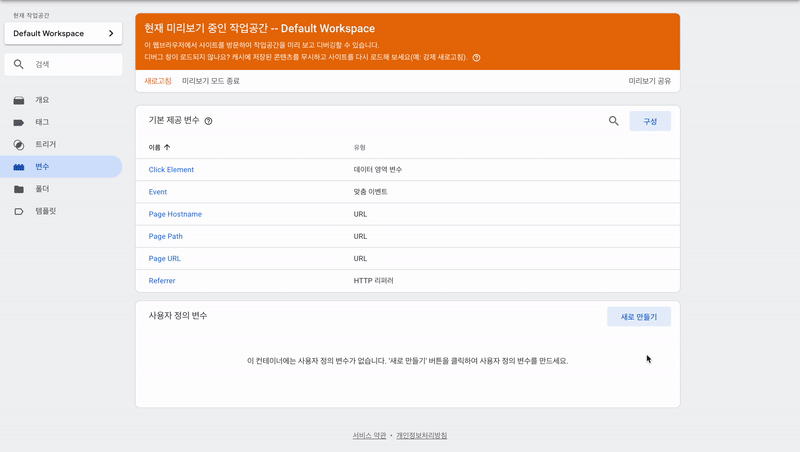This screenshot has height=452, width=800.
Task: Click 미리보기 공유 share preview link
Action: [649, 81]
